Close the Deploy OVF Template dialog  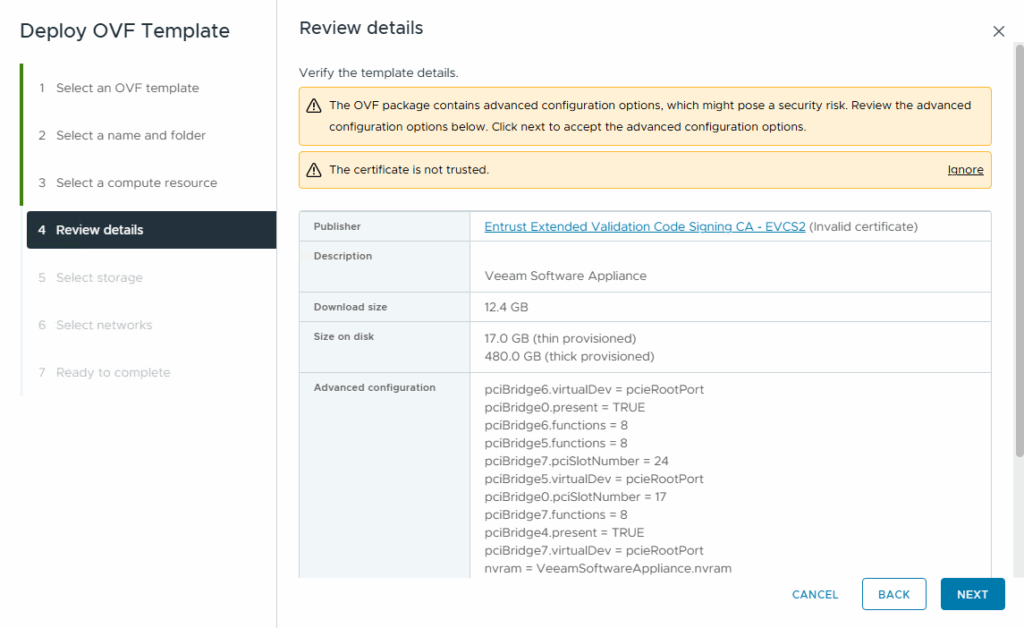click(998, 31)
